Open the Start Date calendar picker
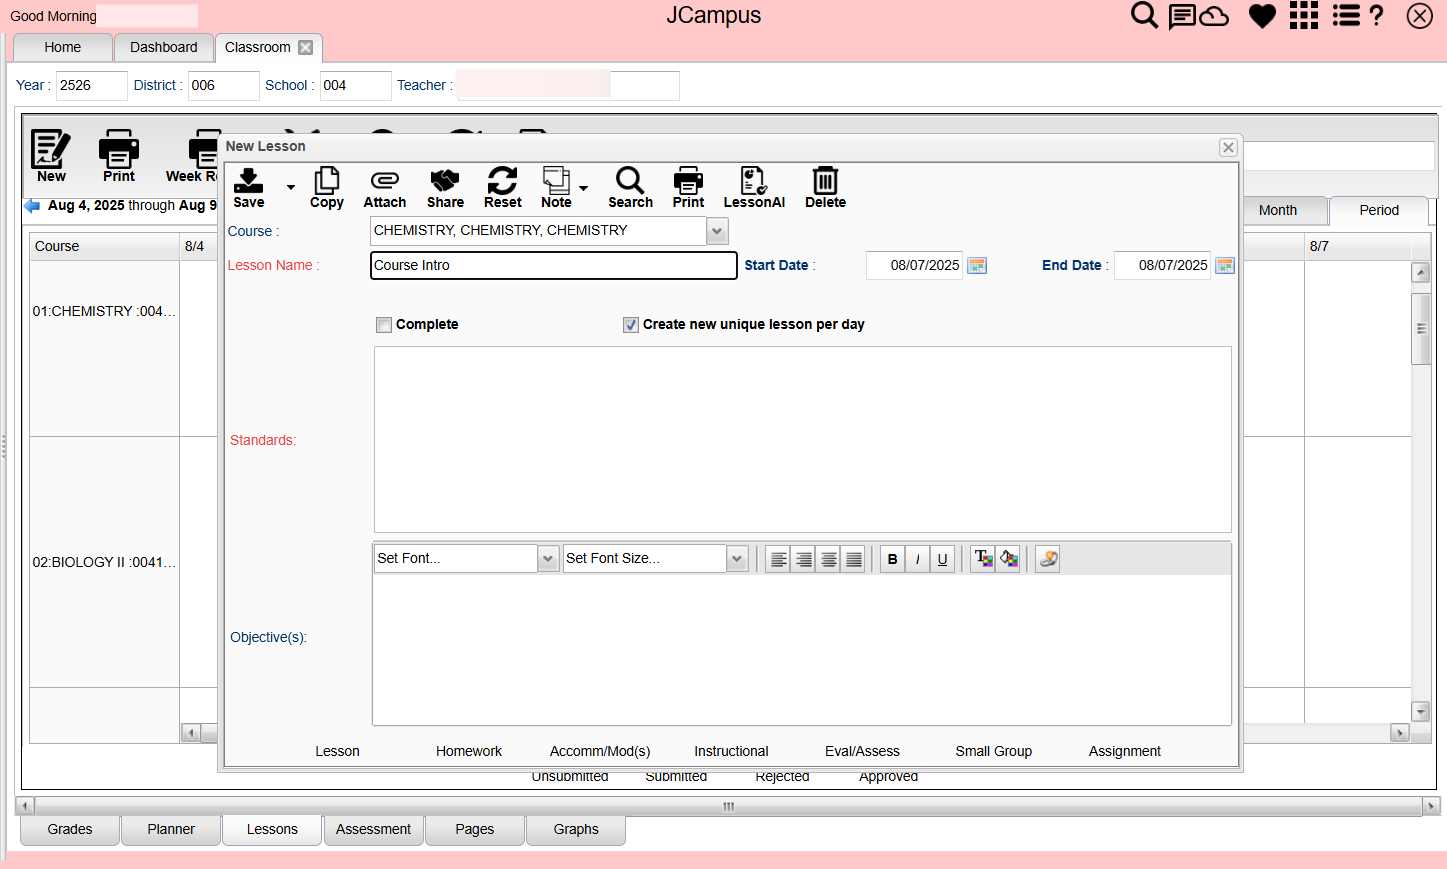The image size is (1447, 869). click(x=977, y=265)
